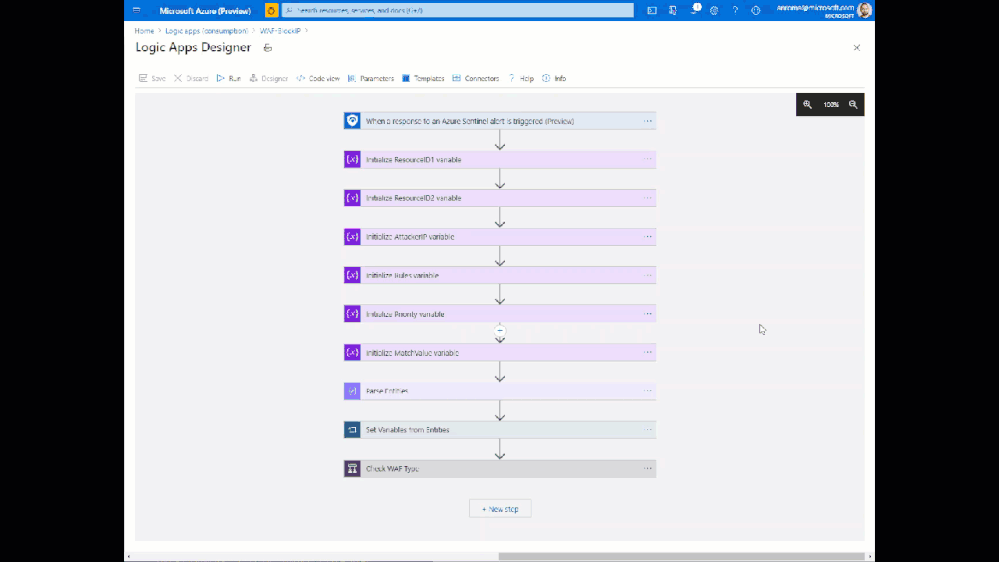This screenshot has height=562, width=999.
Task: Open Templates from toolbar
Action: pyautogui.click(x=423, y=78)
